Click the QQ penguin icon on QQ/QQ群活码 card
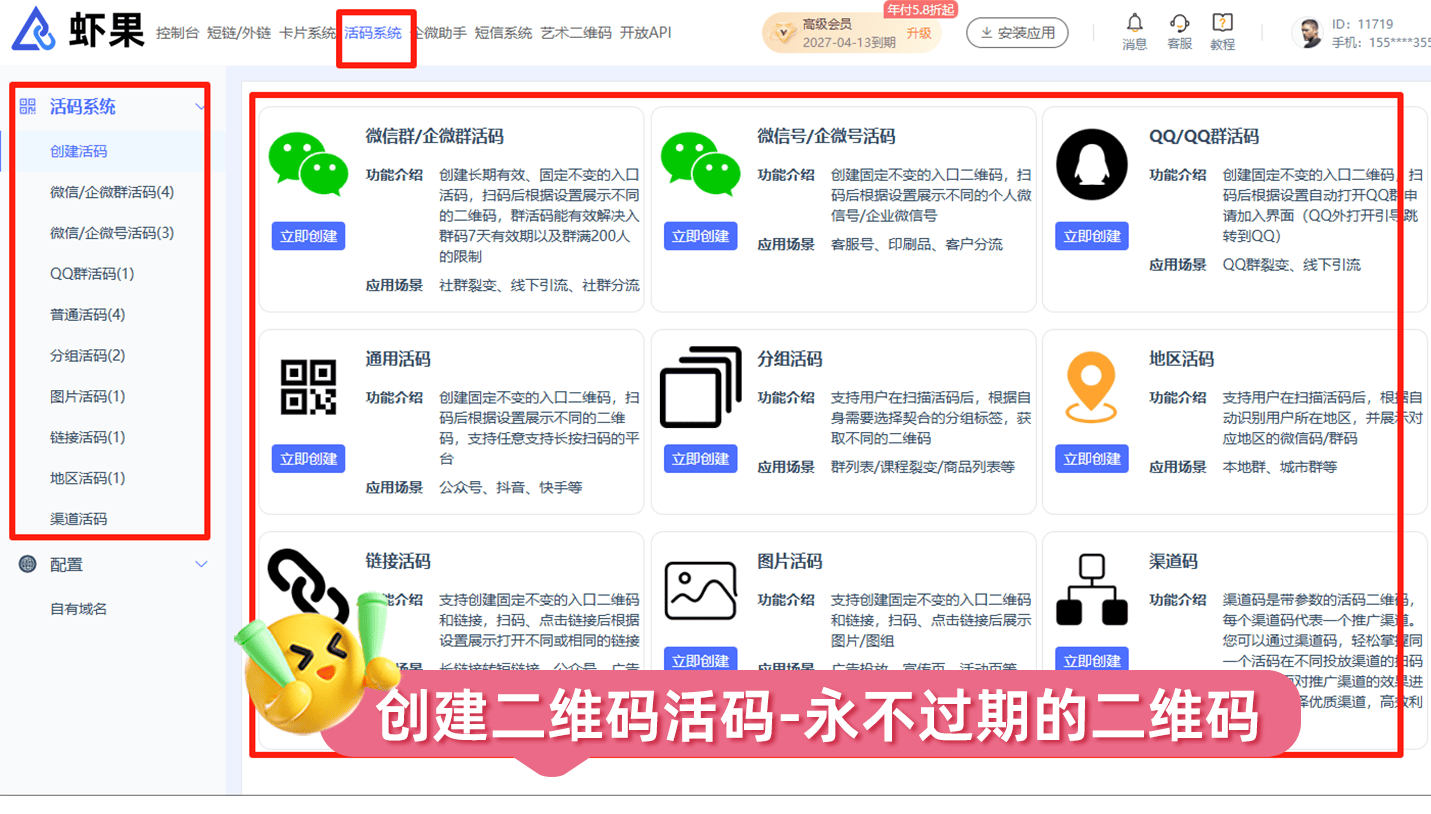This screenshot has height=814, width=1431. tap(1091, 164)
